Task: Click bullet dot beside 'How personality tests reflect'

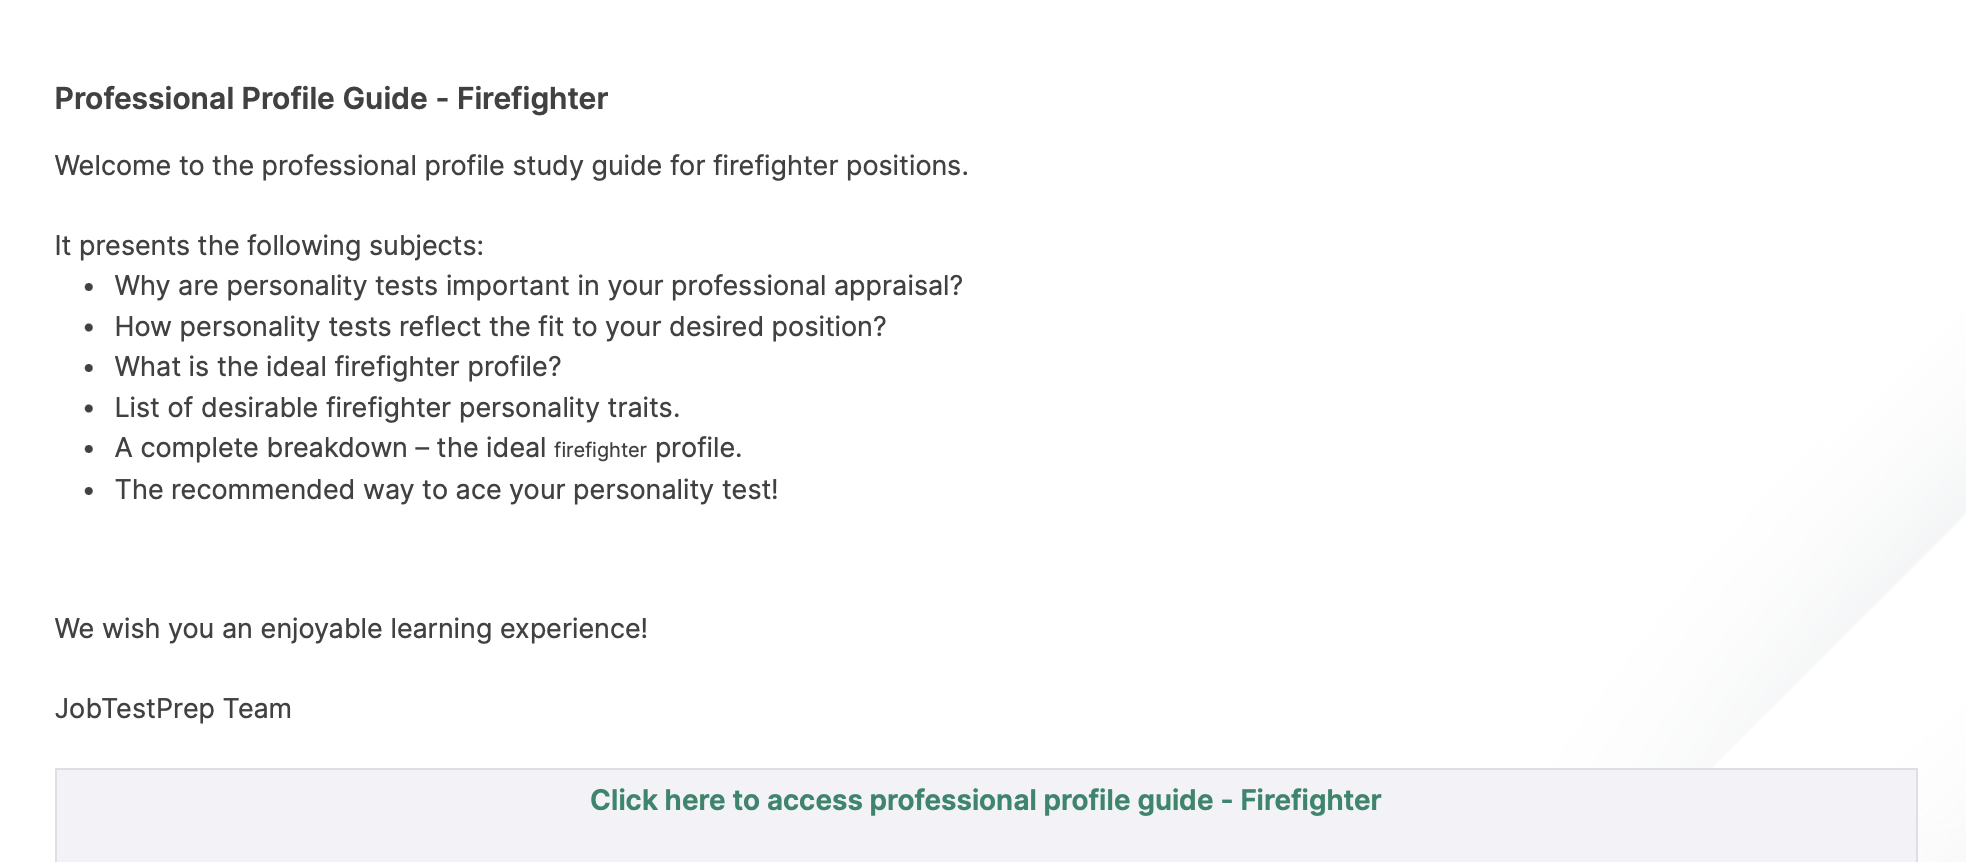Action: (x=90, y=328)
